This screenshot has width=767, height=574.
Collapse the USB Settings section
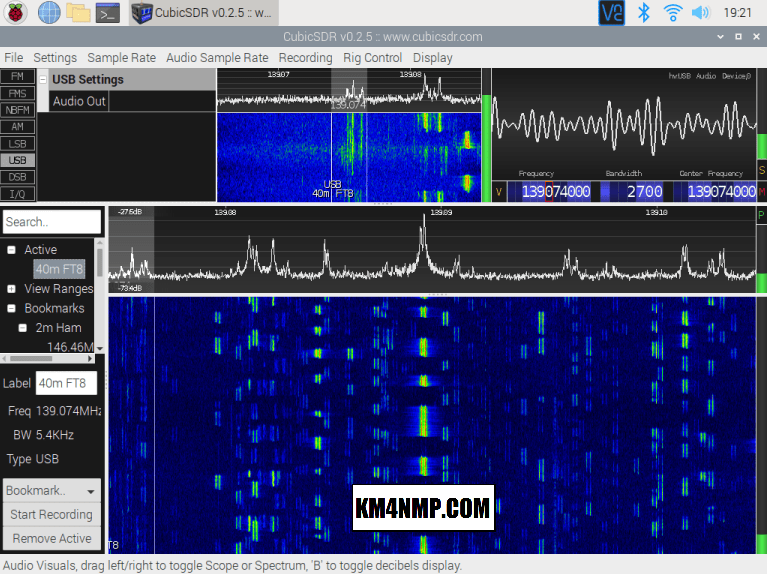coord(43,80)
